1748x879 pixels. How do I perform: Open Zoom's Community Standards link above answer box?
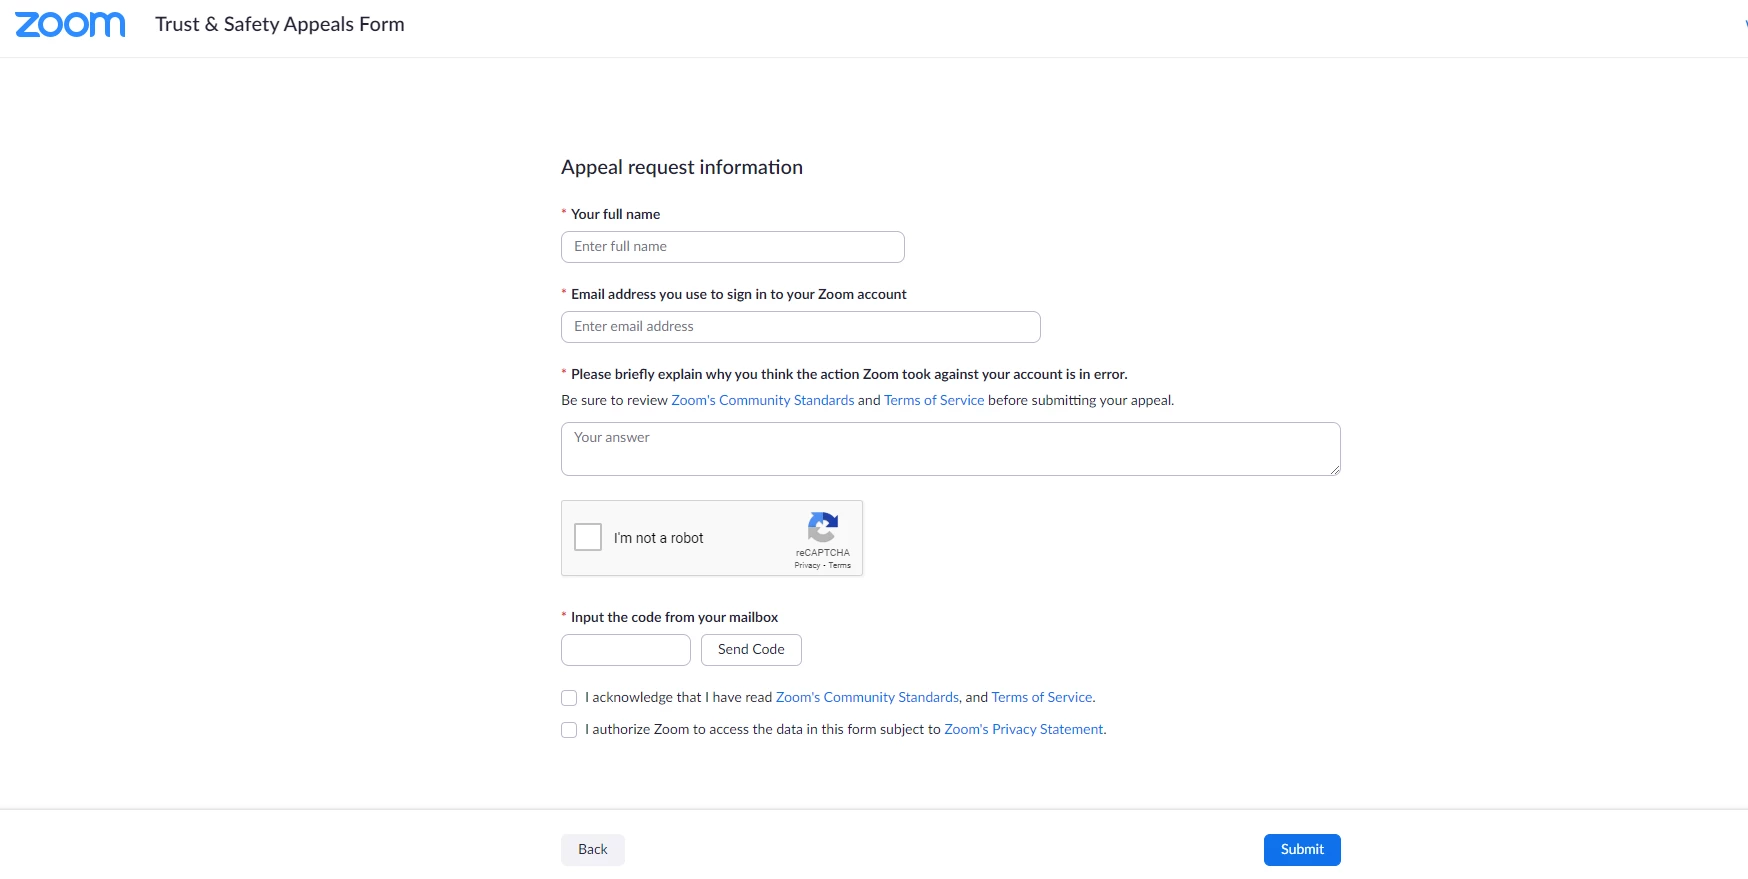(763, 400)
